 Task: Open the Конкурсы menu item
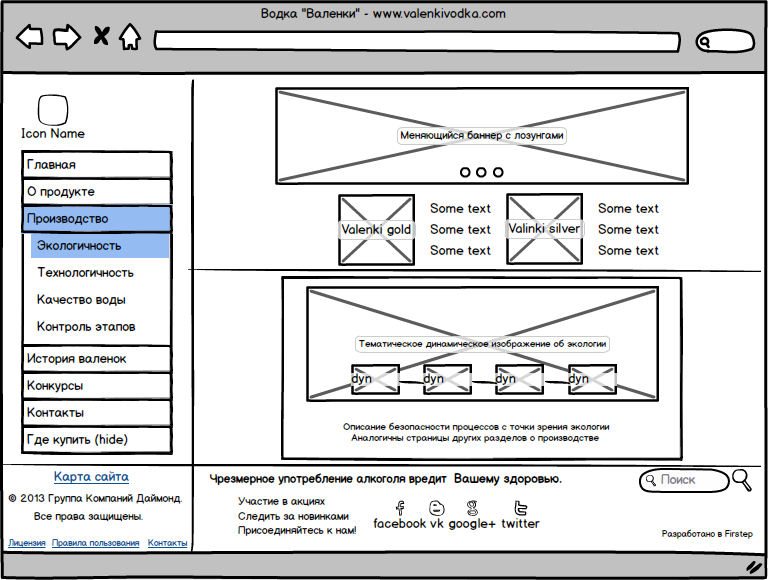point(97,386)
